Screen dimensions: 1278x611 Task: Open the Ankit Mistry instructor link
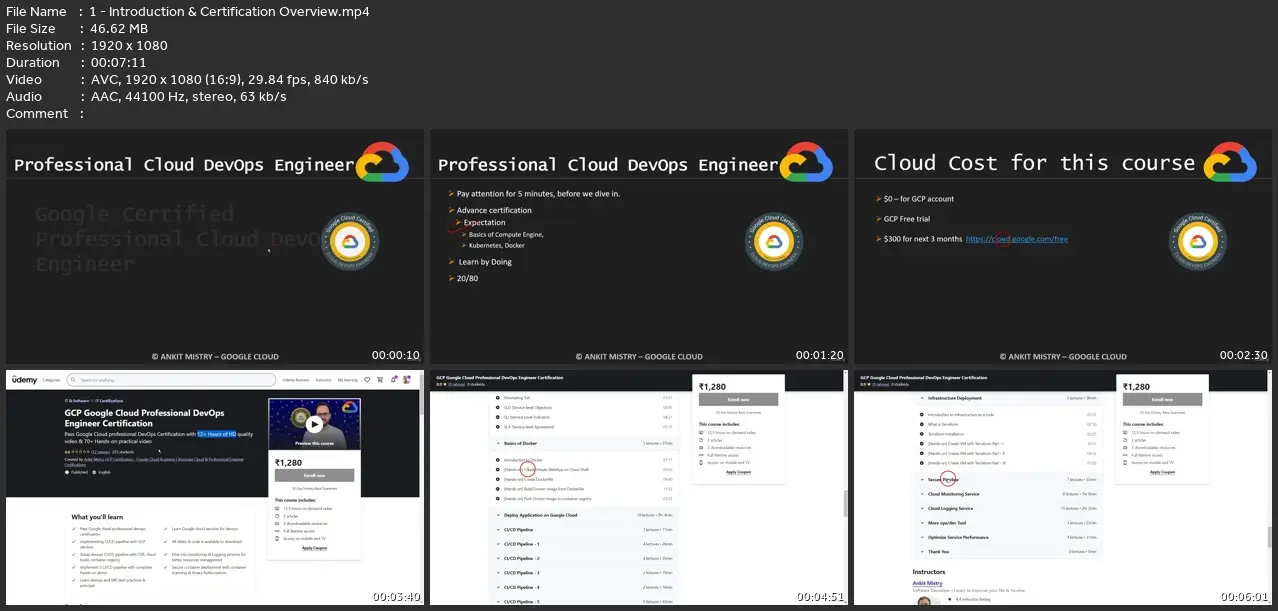(x=928, y=583)
